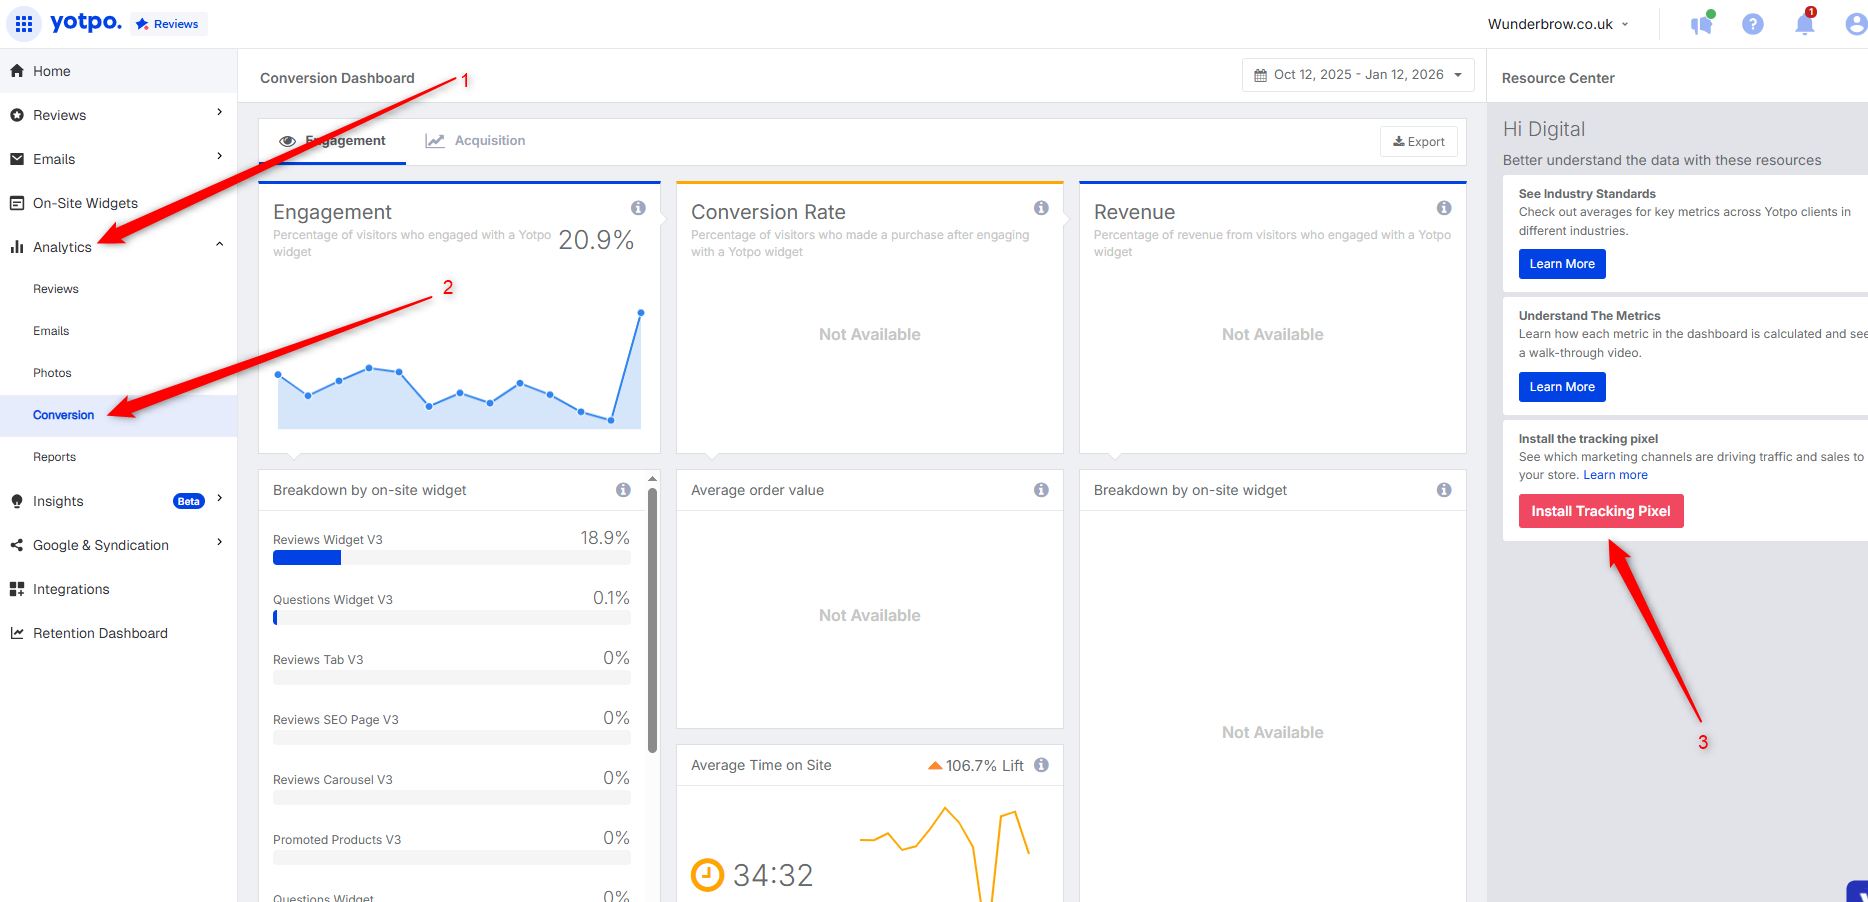Image resolution: width=1868 pixels, height=902 pixels.
Task: Click info icon on right Breakdown by on-site widget
Action: pos(1444,490)
